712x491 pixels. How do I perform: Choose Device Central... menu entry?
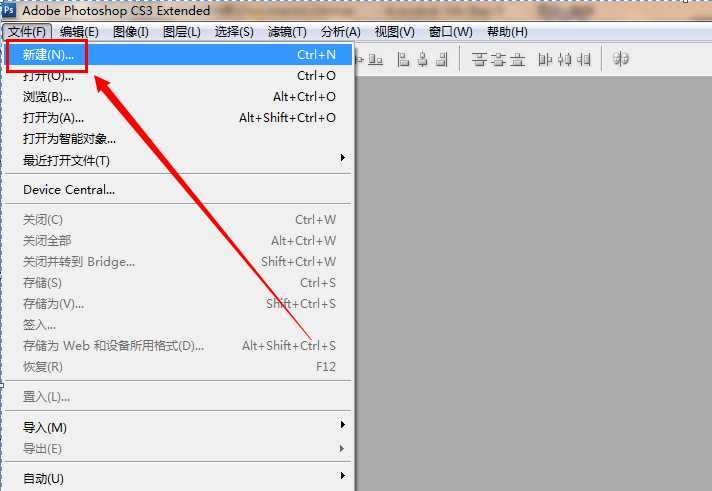(179, 189)
